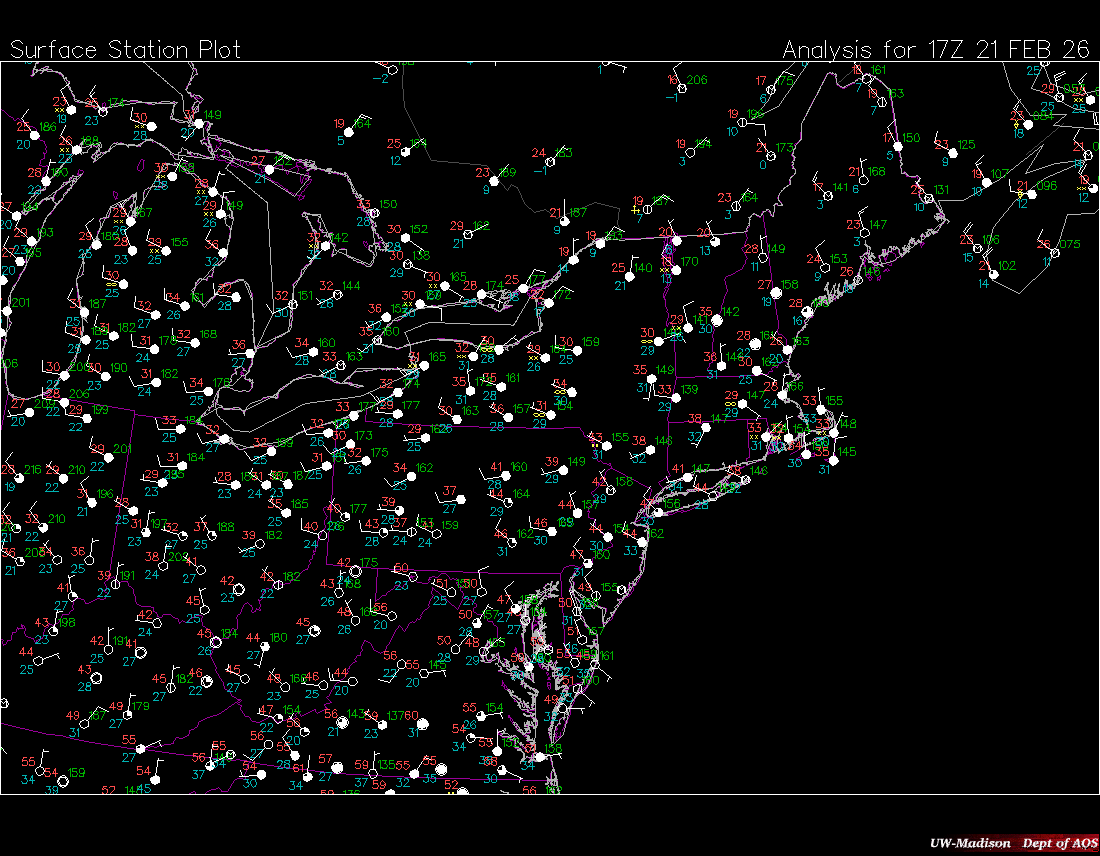Select station circle reading 41 with pressure 160
Screen dimensions: 1100x856
coord(506,475)
